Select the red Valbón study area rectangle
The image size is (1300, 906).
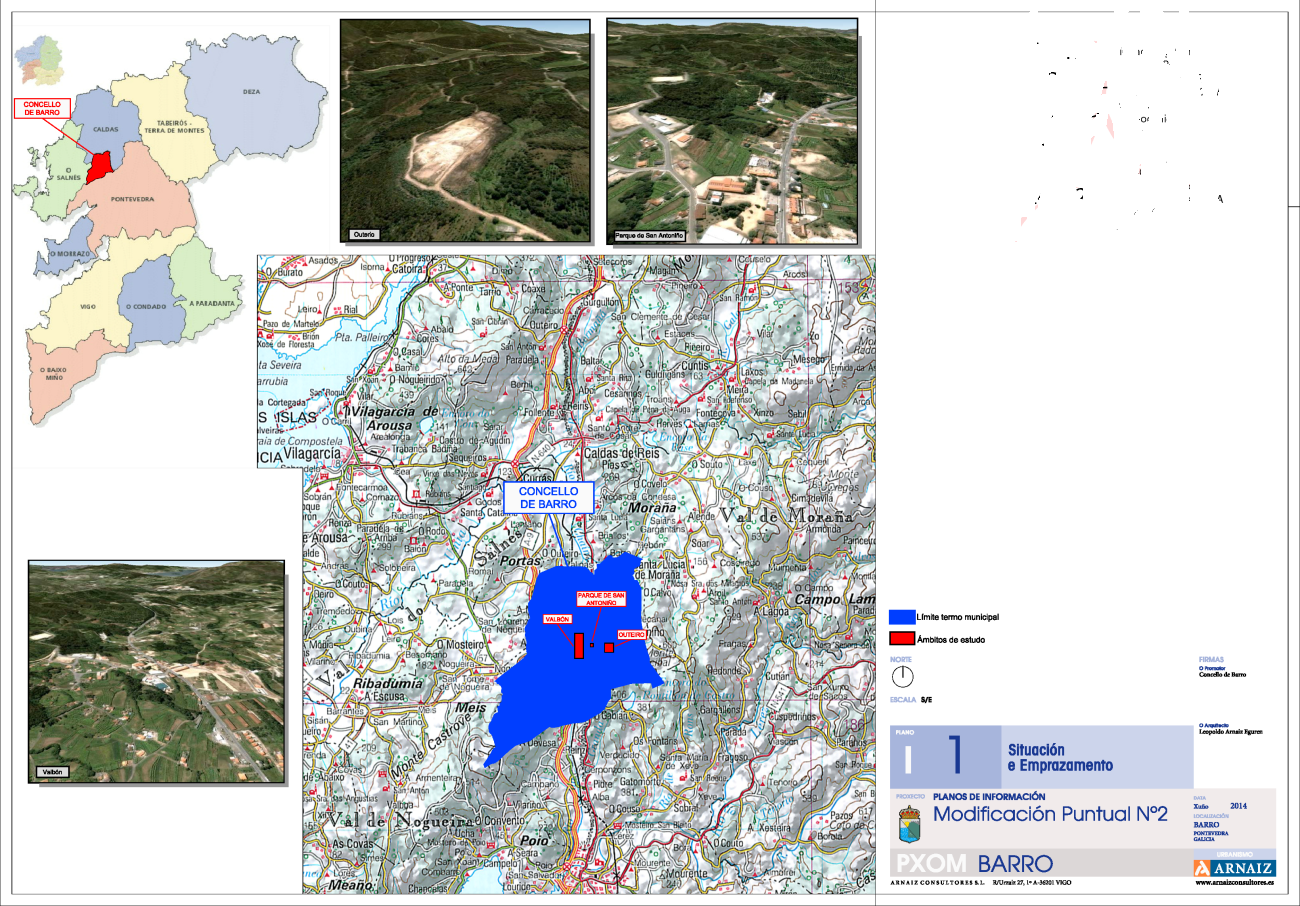click(578, 645)
